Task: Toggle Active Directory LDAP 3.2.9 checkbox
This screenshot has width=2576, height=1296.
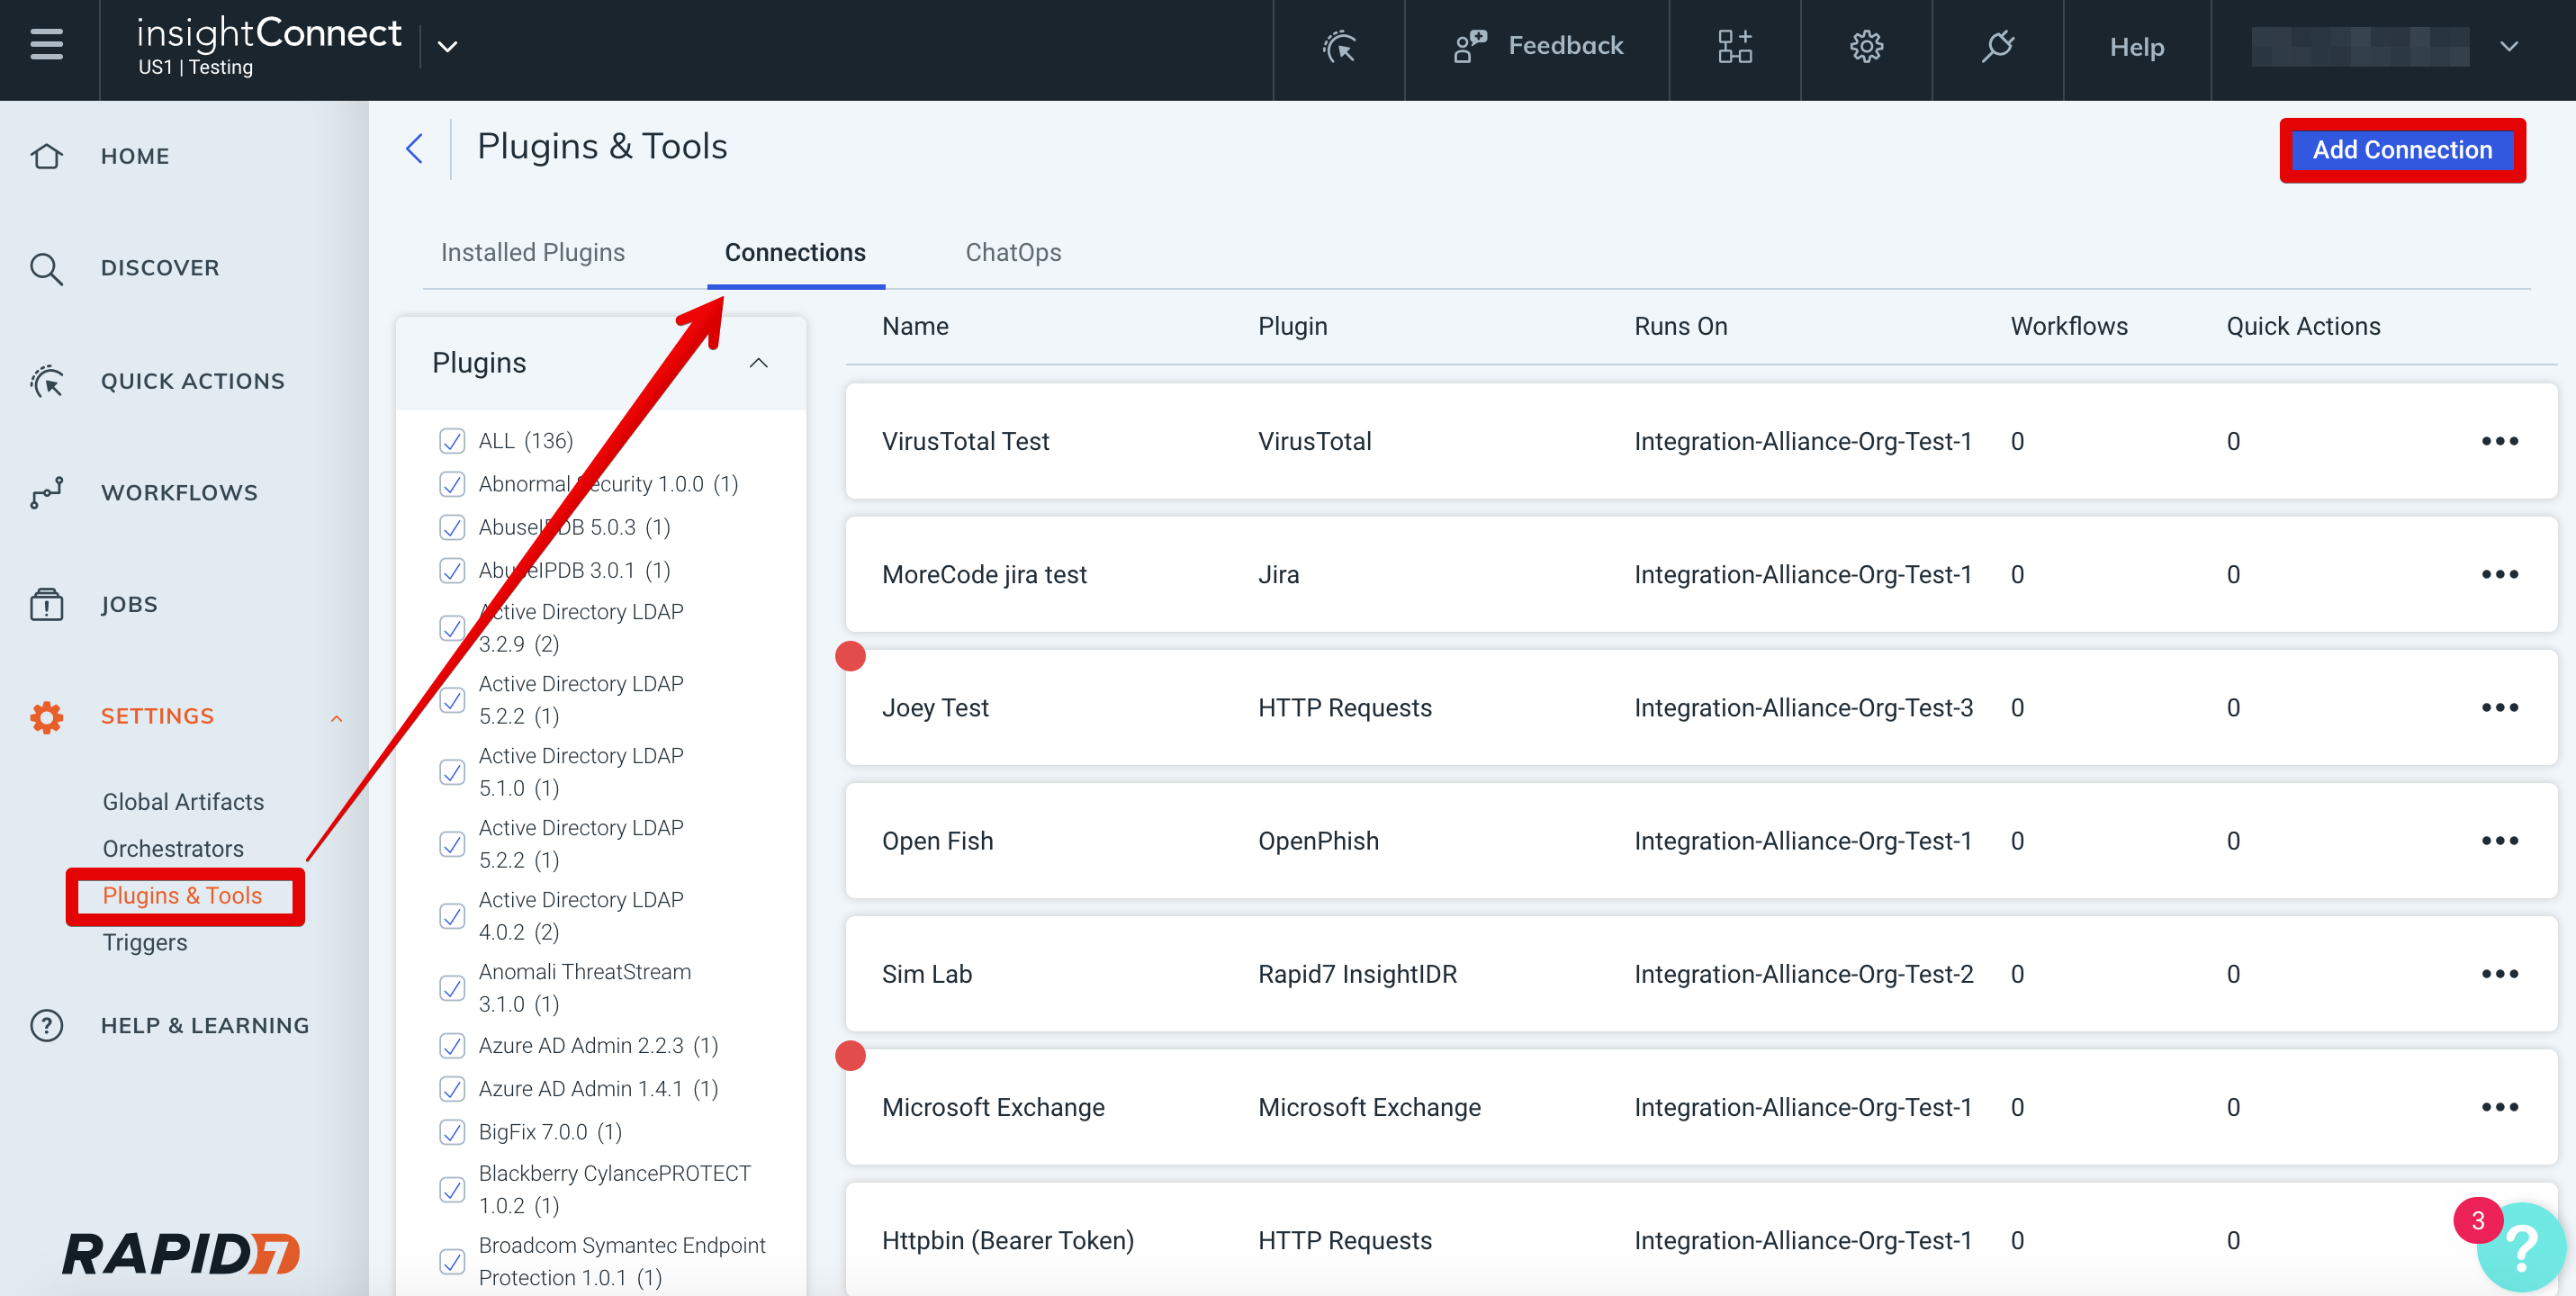Action: click(x=452, y=628)
